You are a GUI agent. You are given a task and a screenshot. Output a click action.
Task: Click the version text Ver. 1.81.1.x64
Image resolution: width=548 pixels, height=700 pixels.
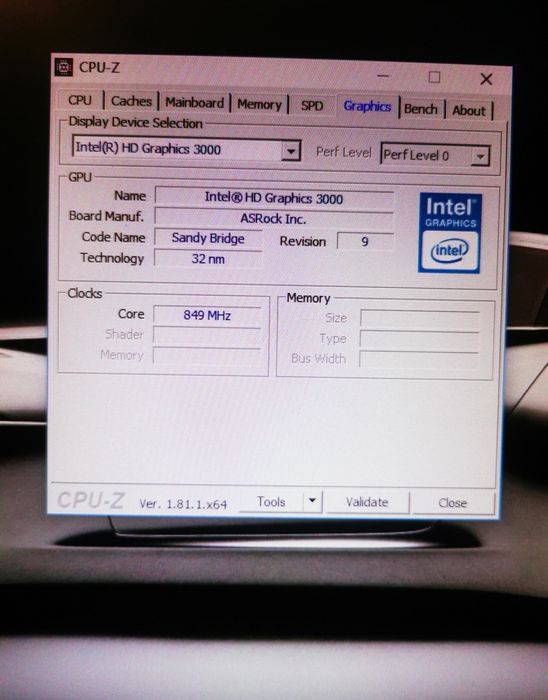click(x=183, y=504)
